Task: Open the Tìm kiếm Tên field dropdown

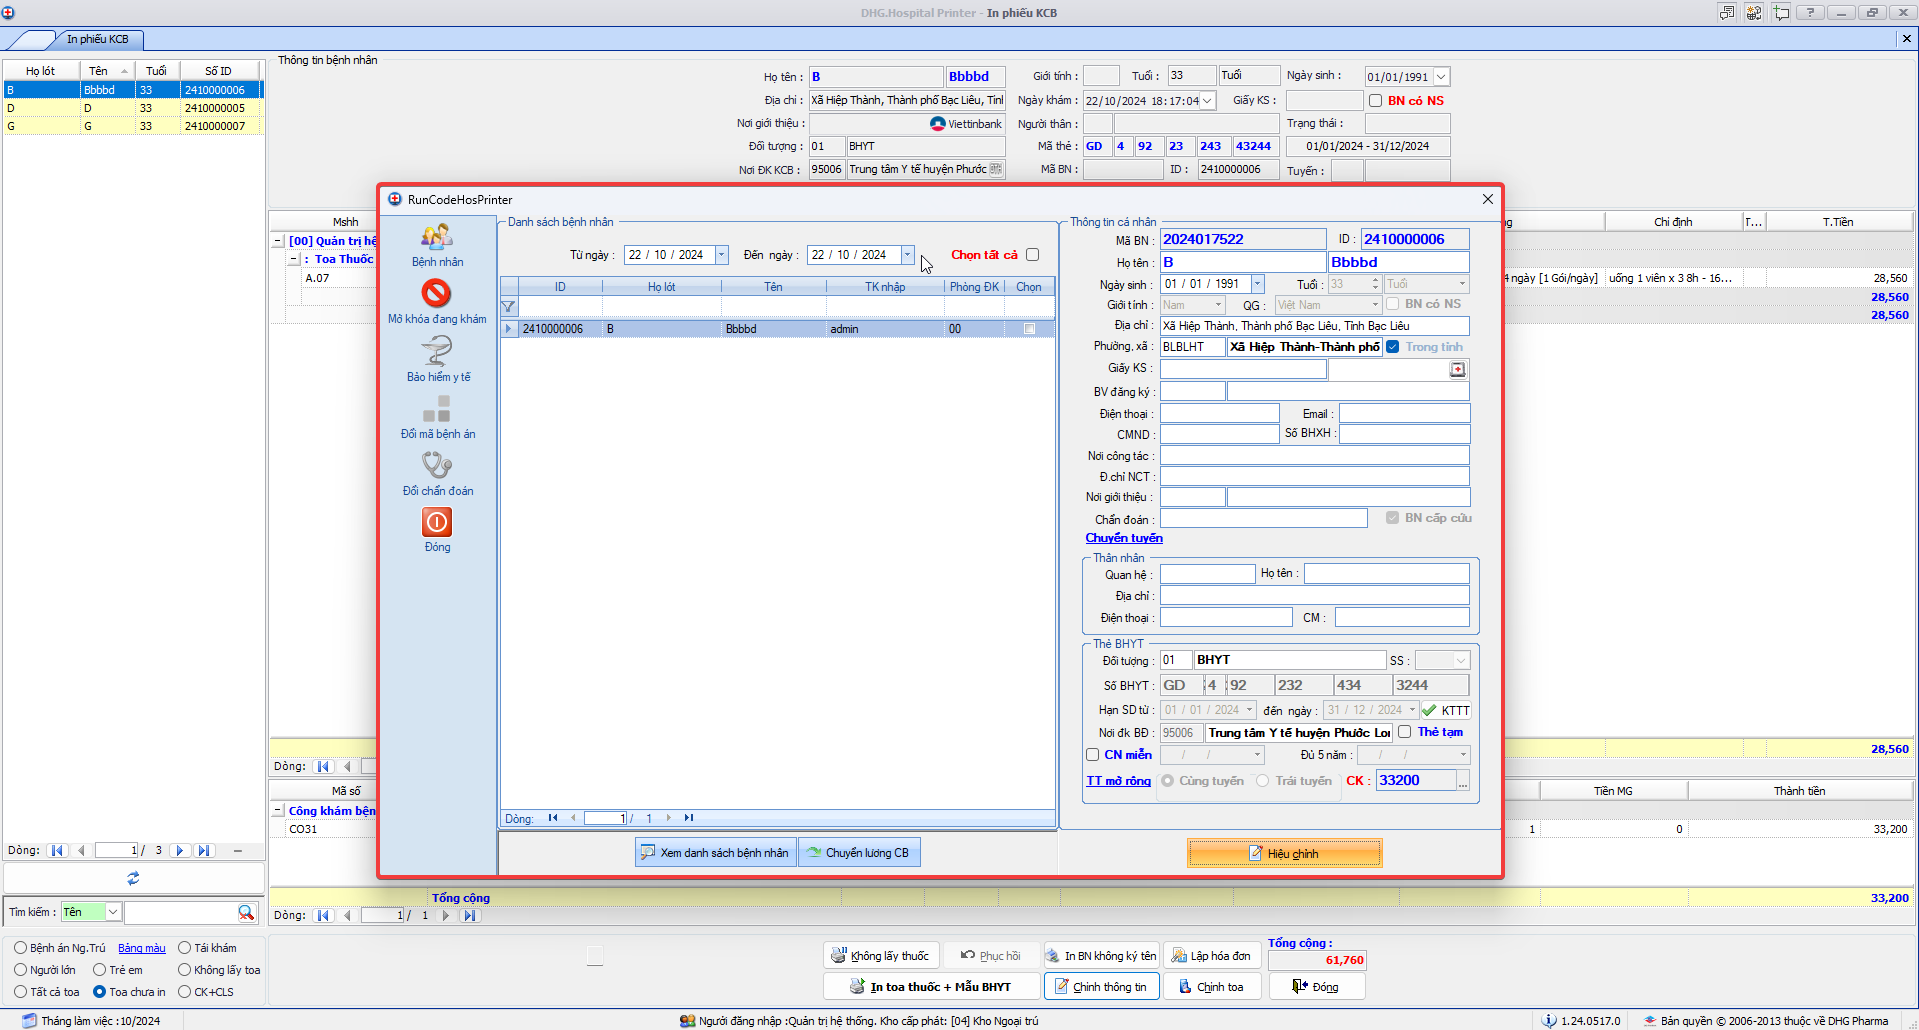Action: [113, 912]
